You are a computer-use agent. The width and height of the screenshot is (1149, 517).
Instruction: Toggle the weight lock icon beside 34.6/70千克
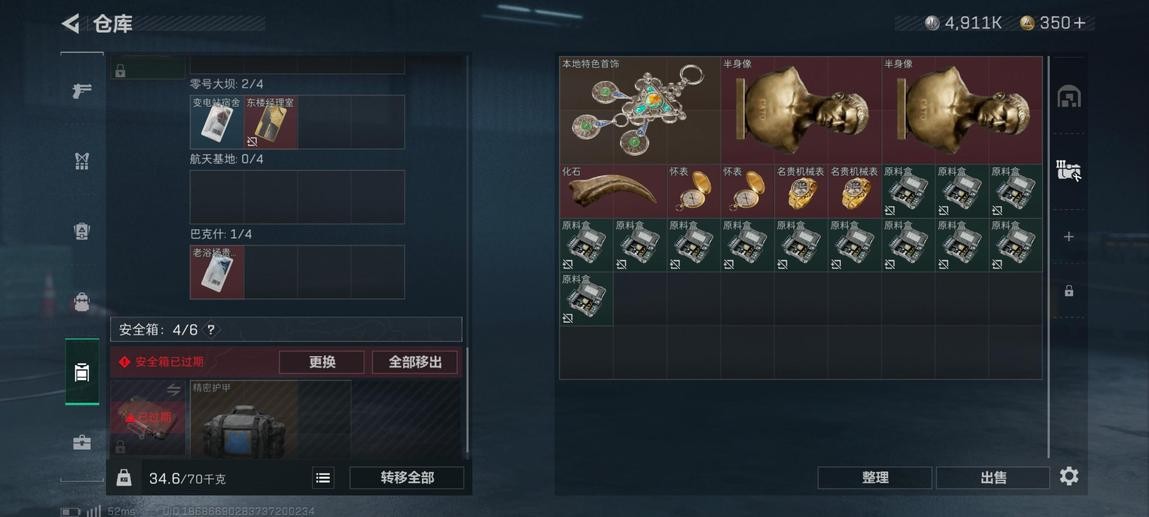tap(124, 478)
